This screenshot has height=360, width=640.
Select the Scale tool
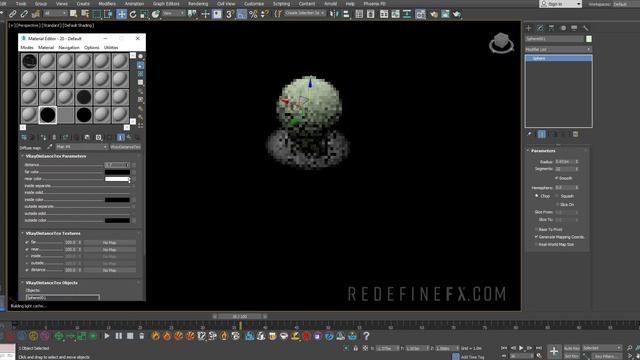coord(144,14)
